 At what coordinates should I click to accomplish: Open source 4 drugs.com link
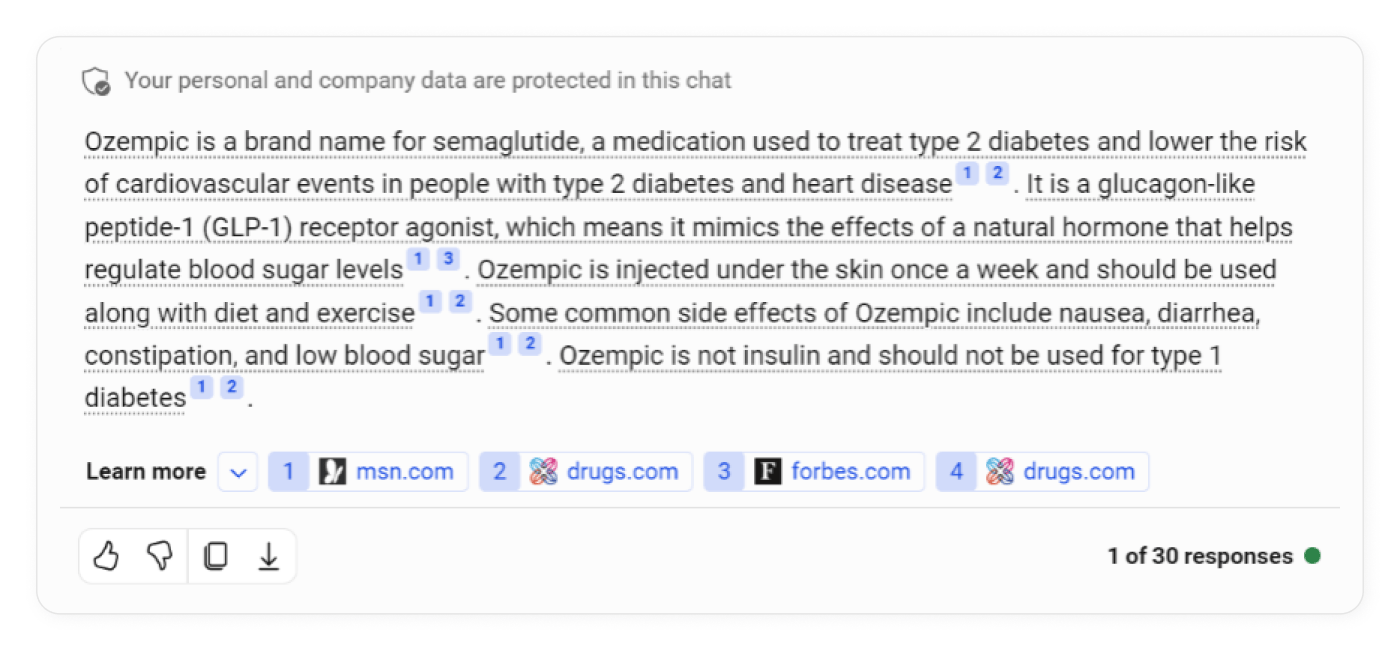pyautogui.click(x=1078, y=472)
